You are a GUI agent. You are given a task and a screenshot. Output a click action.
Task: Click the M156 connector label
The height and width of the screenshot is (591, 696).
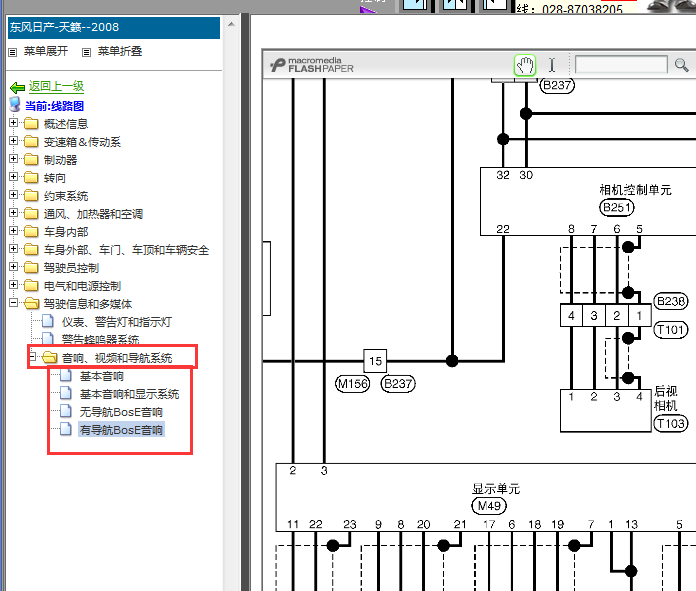click(x=352, y=384)
